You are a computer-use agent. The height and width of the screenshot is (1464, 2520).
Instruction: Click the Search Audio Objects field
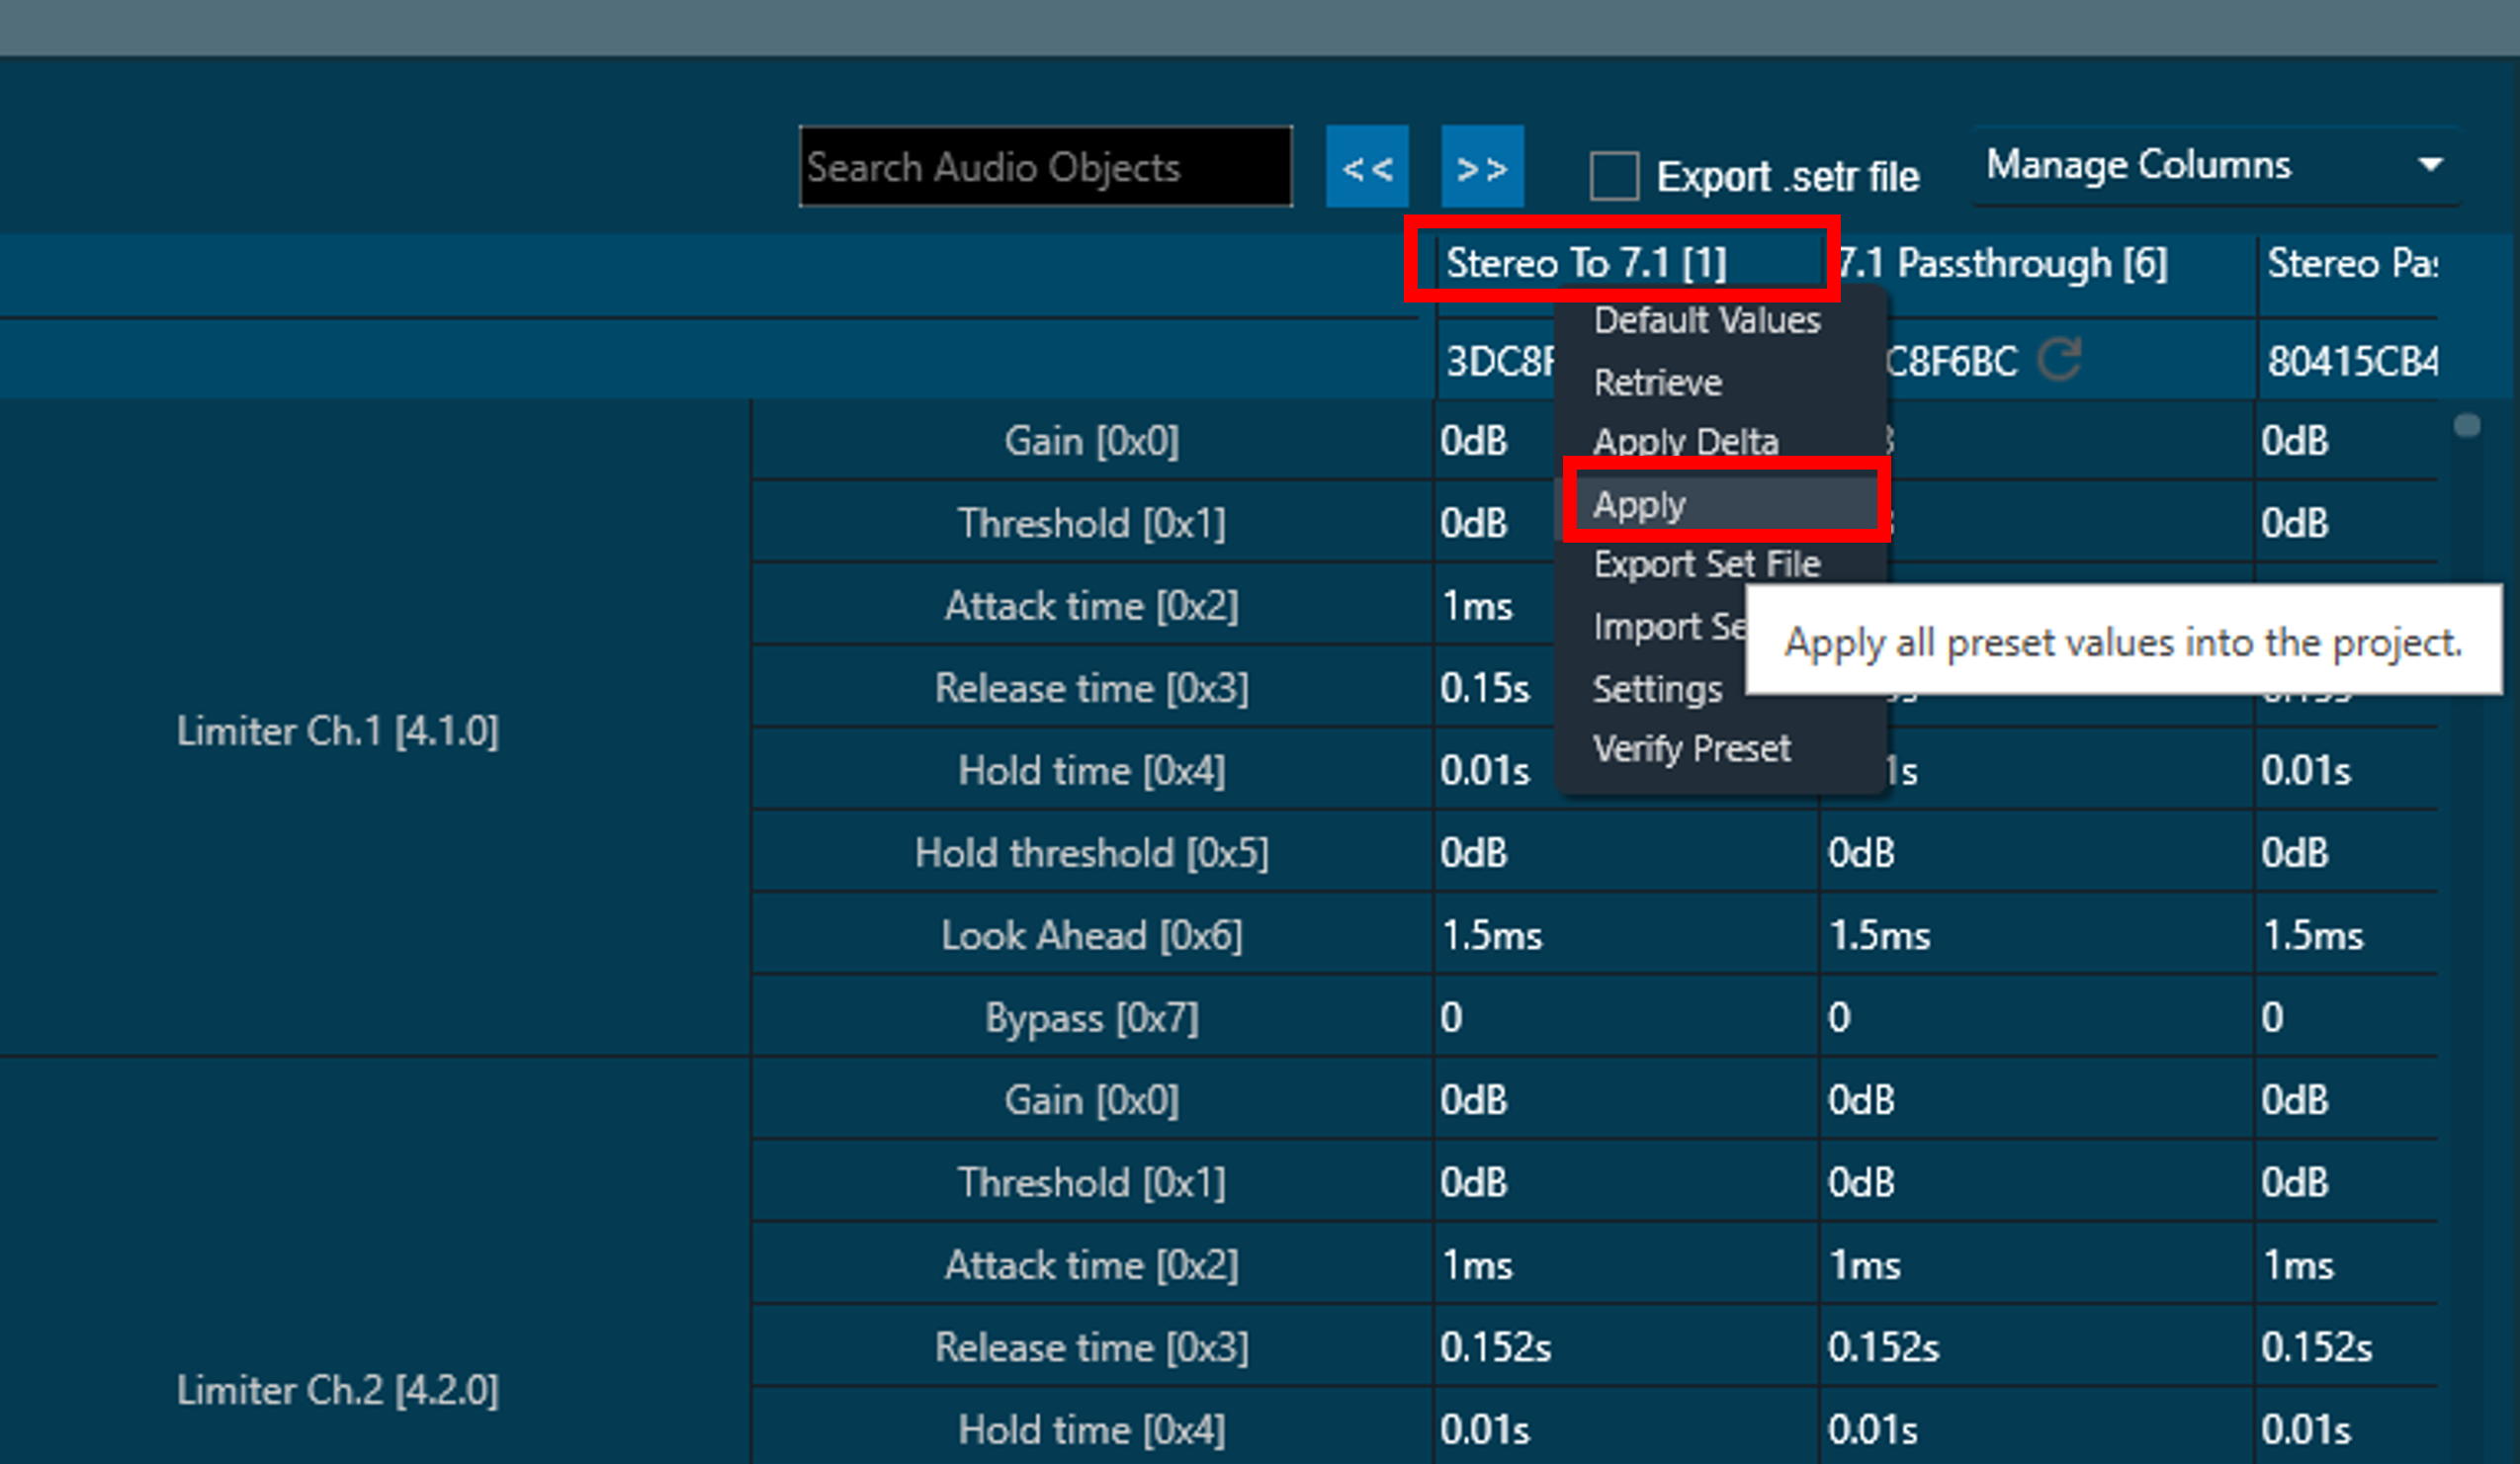[x=1046, y=167]
